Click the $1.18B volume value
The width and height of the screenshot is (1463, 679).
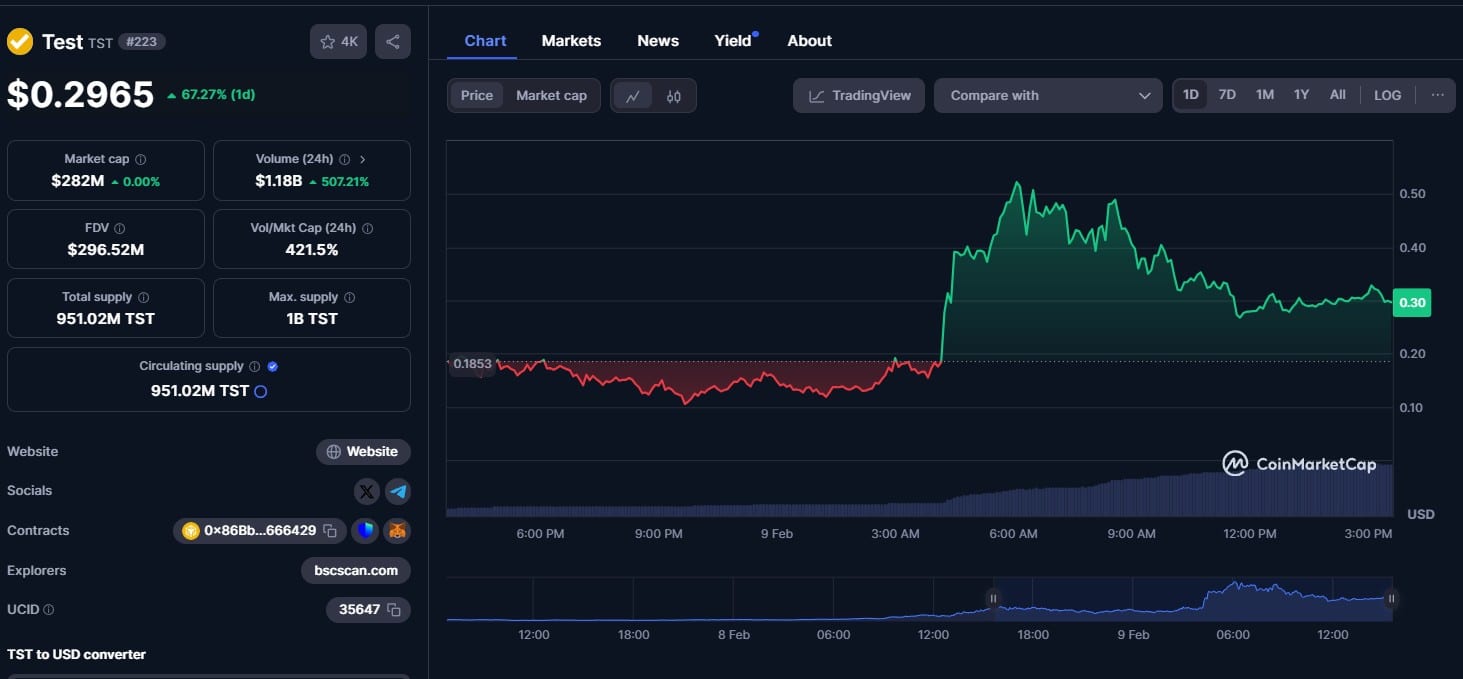click(x=279, y=181)
